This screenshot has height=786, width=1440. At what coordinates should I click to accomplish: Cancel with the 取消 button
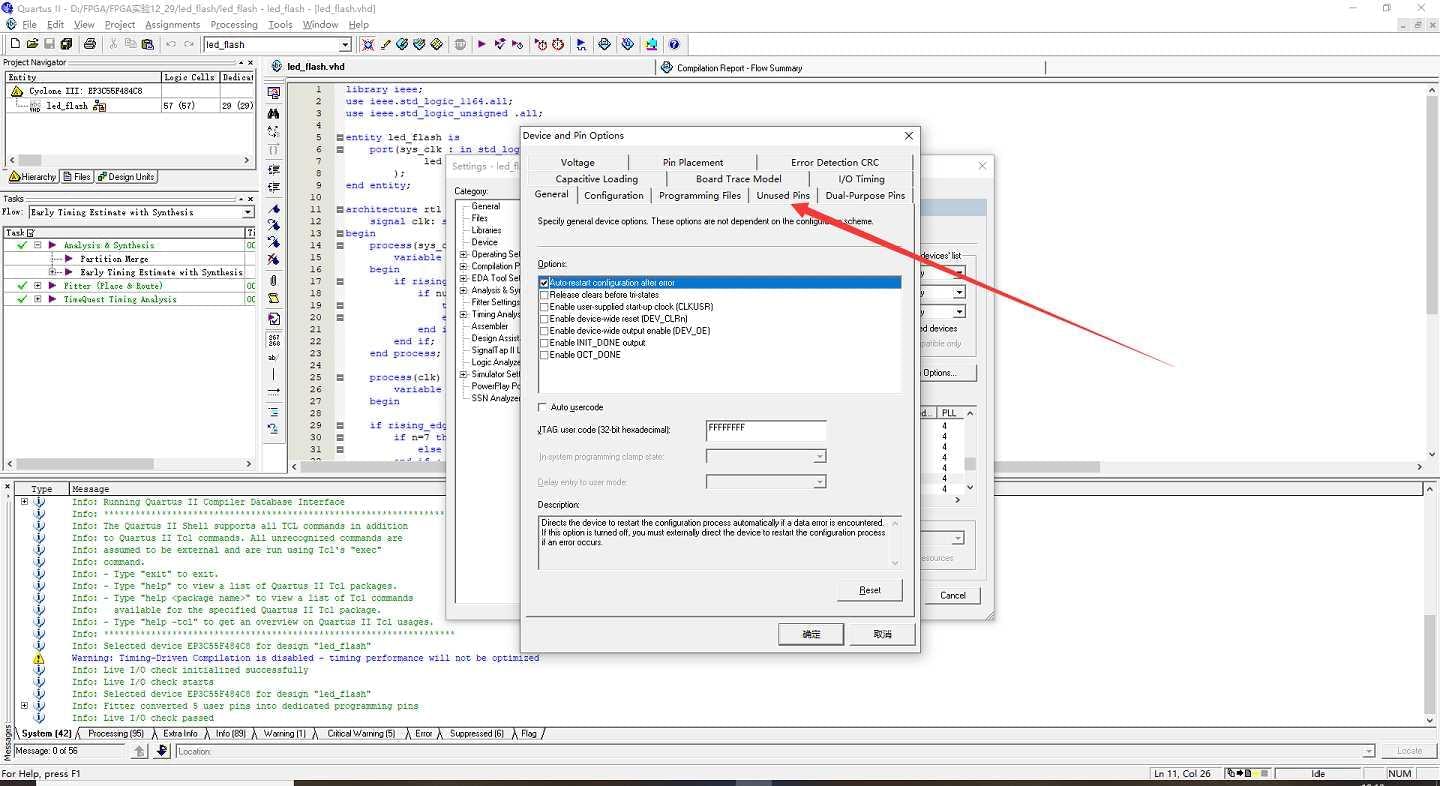[x=882, y=634]
